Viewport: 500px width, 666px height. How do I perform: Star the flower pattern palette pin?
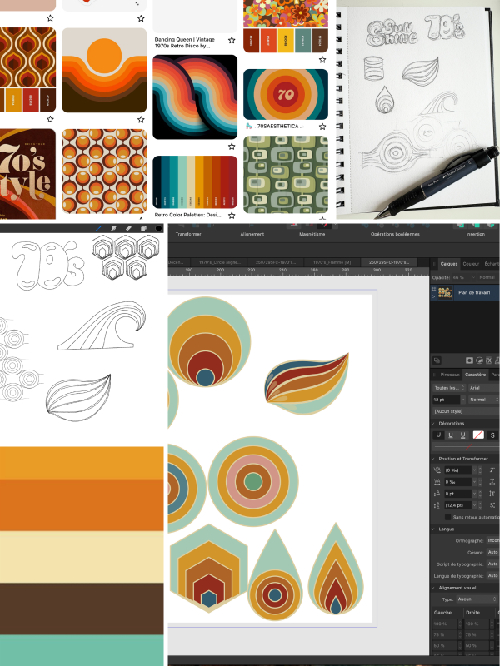(322, 59)
